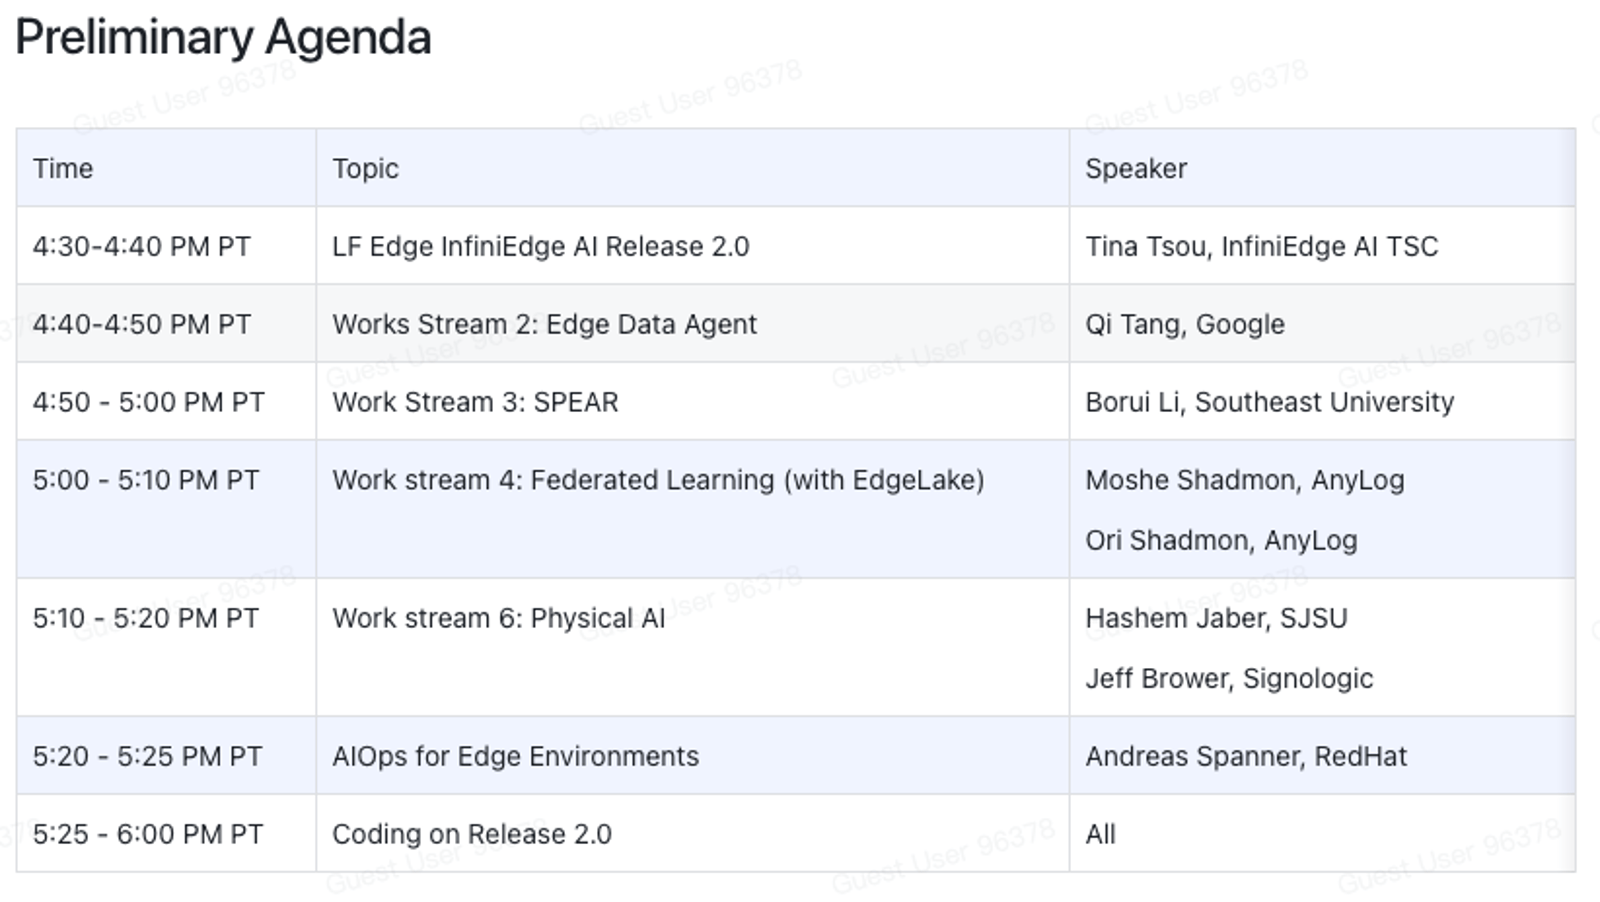Click Hashem Jaber, SJSU speaker name
The image size is (1600, 902).
point(1216,619)
